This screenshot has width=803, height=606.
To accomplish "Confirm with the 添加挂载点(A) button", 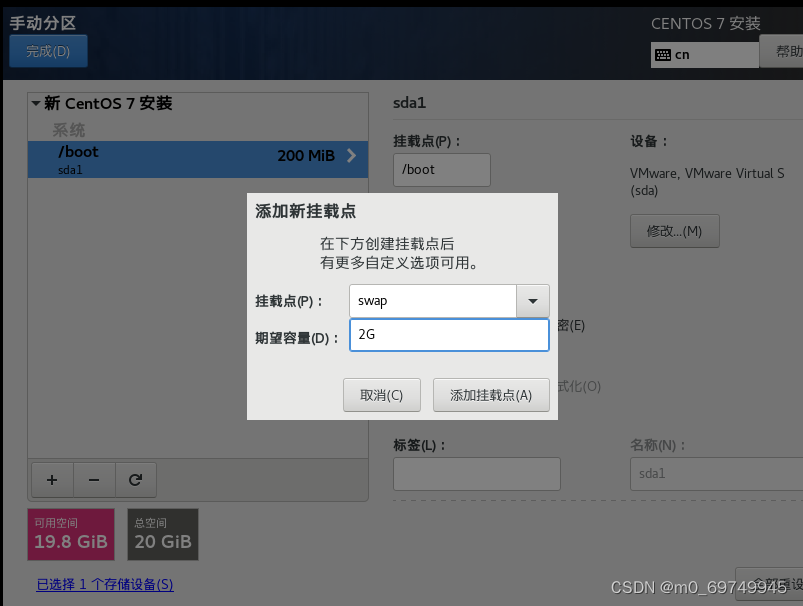I will click(491, 394).
